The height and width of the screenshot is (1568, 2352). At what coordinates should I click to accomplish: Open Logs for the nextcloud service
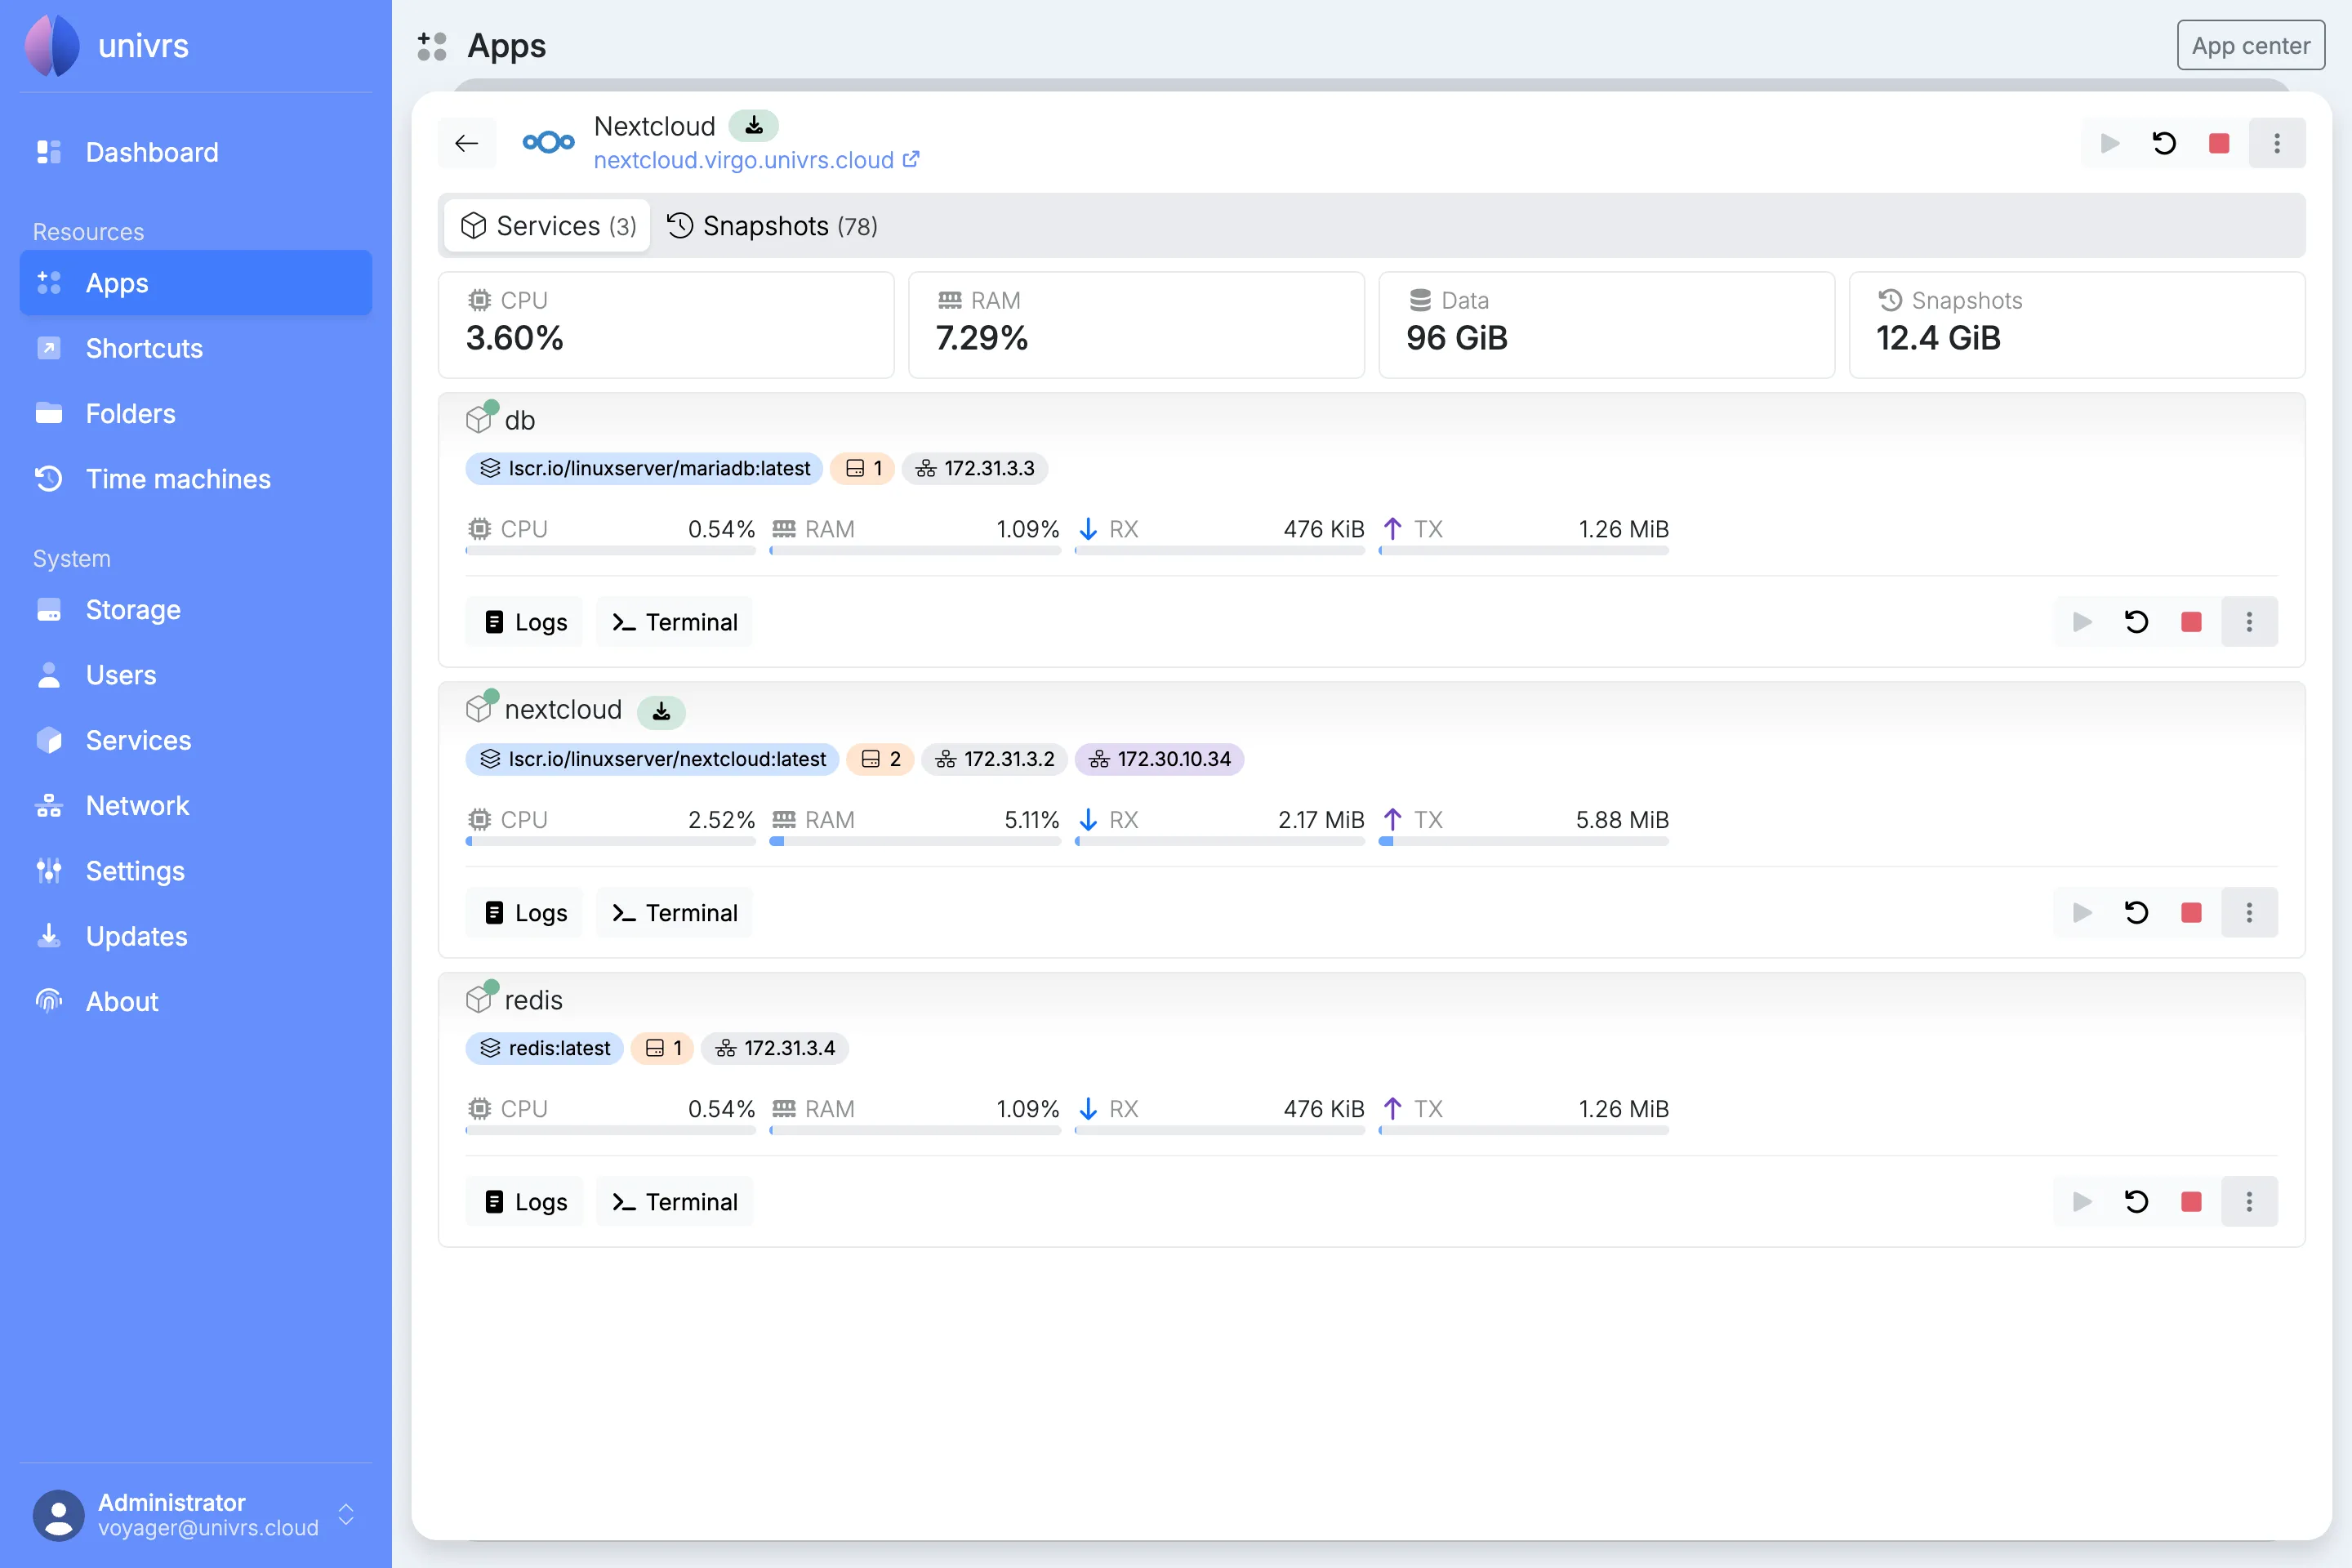point(525,913)
